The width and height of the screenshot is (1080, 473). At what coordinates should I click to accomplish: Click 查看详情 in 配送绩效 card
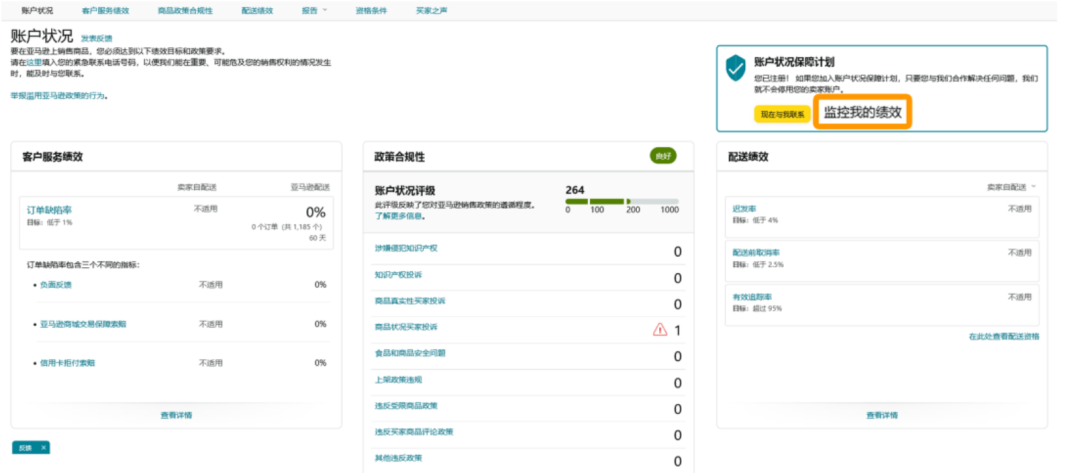tap(882, 415)
